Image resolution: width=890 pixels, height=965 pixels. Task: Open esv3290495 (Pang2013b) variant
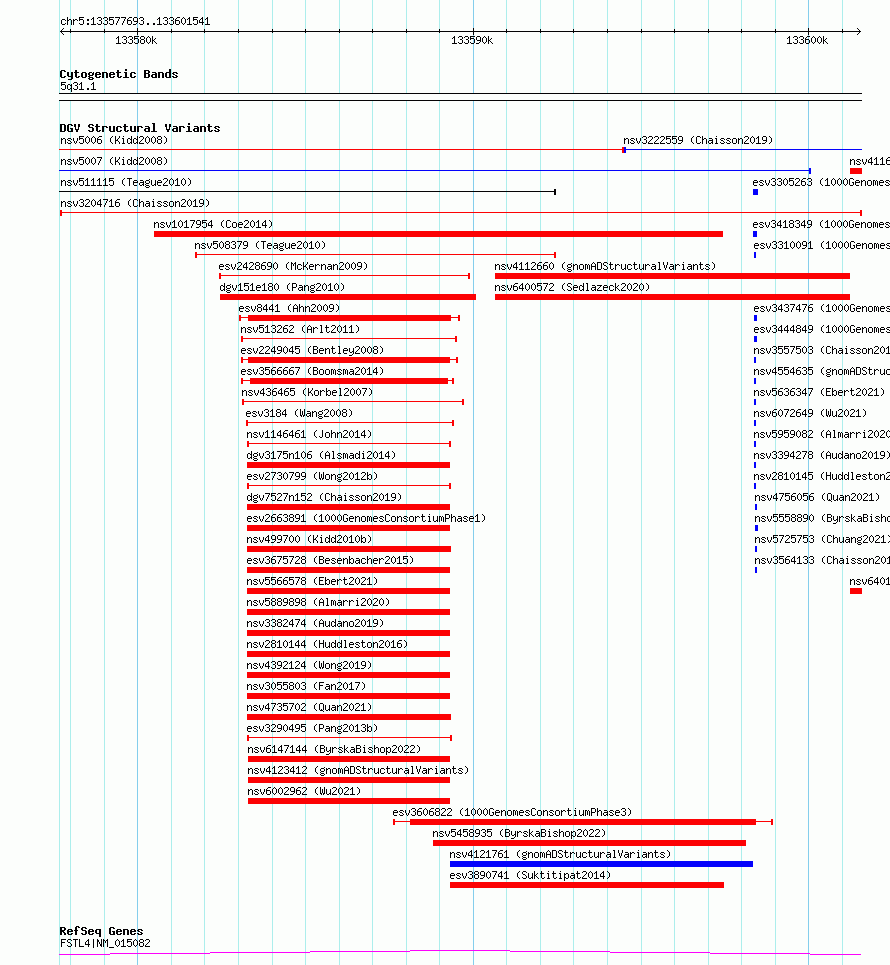[x=312, y=728]
